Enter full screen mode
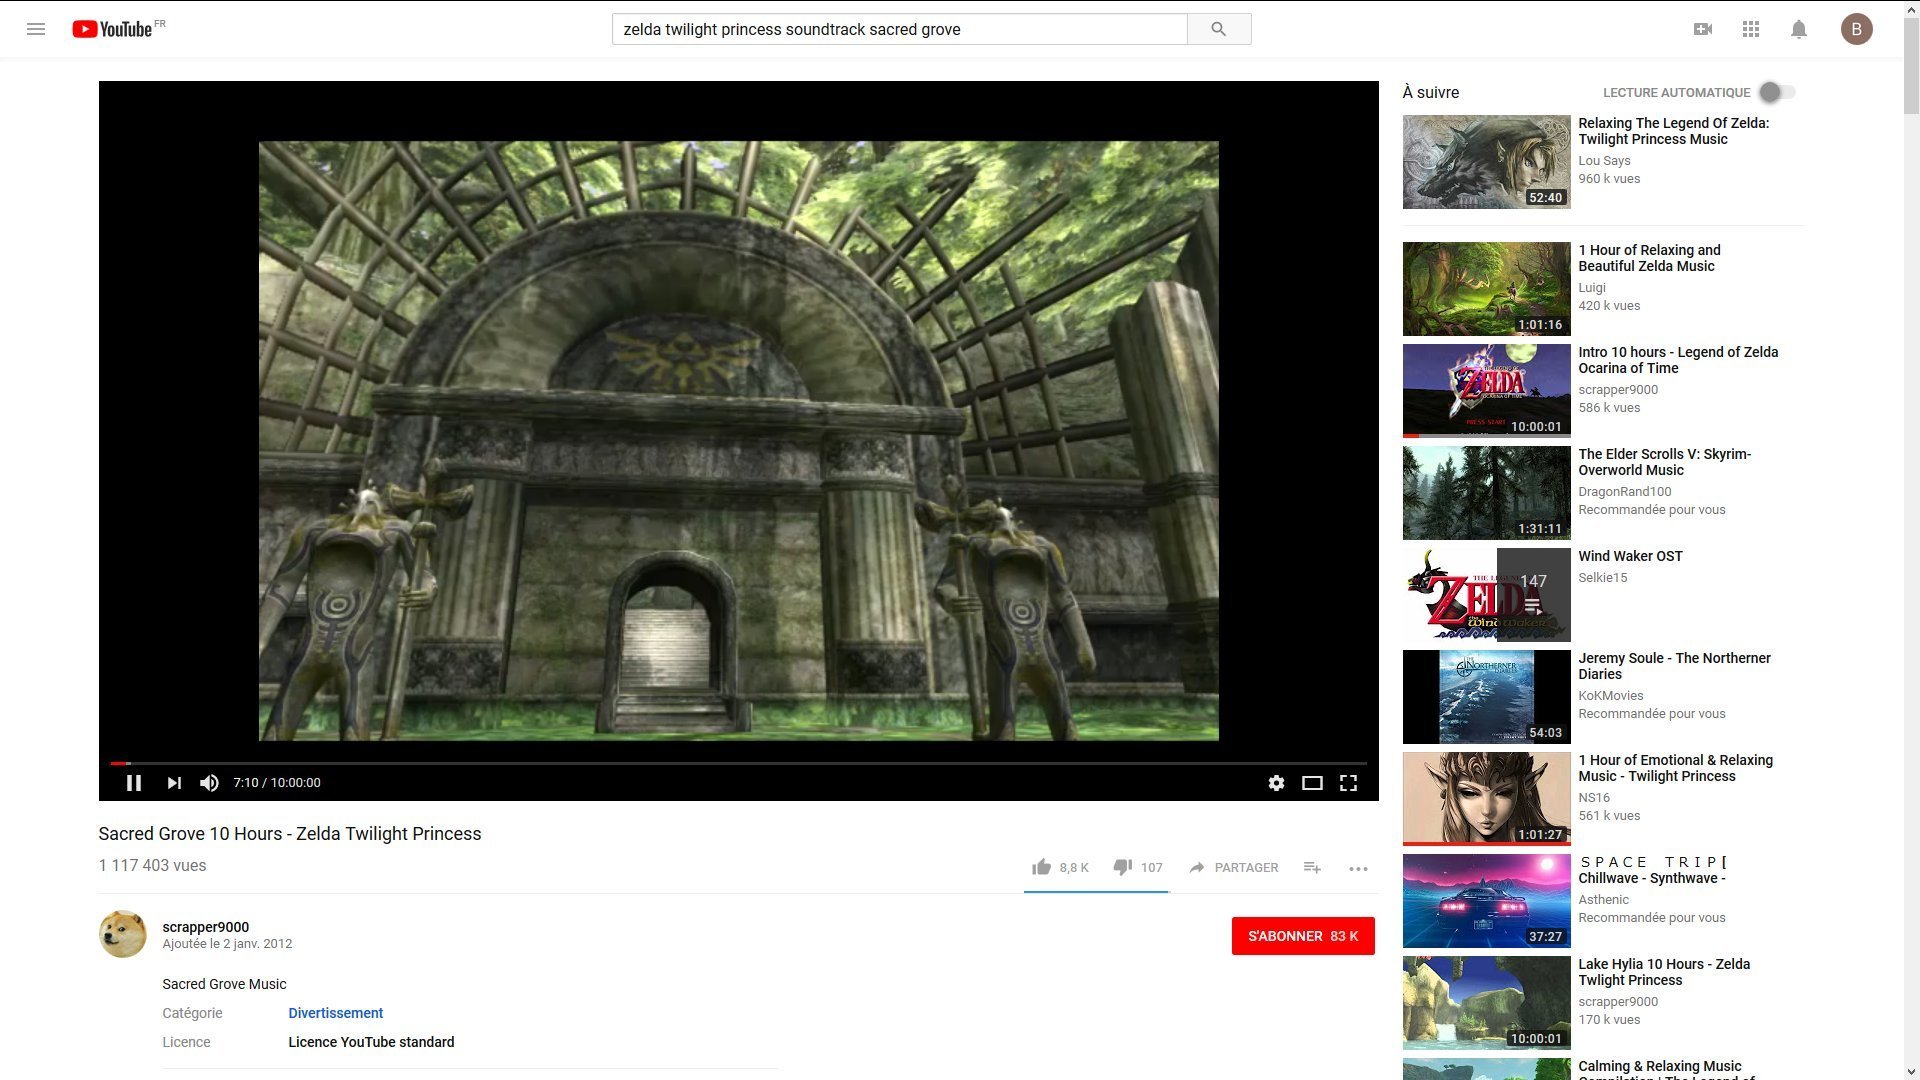Viewport: 1920px width, 1080px height. (1348, 783)
